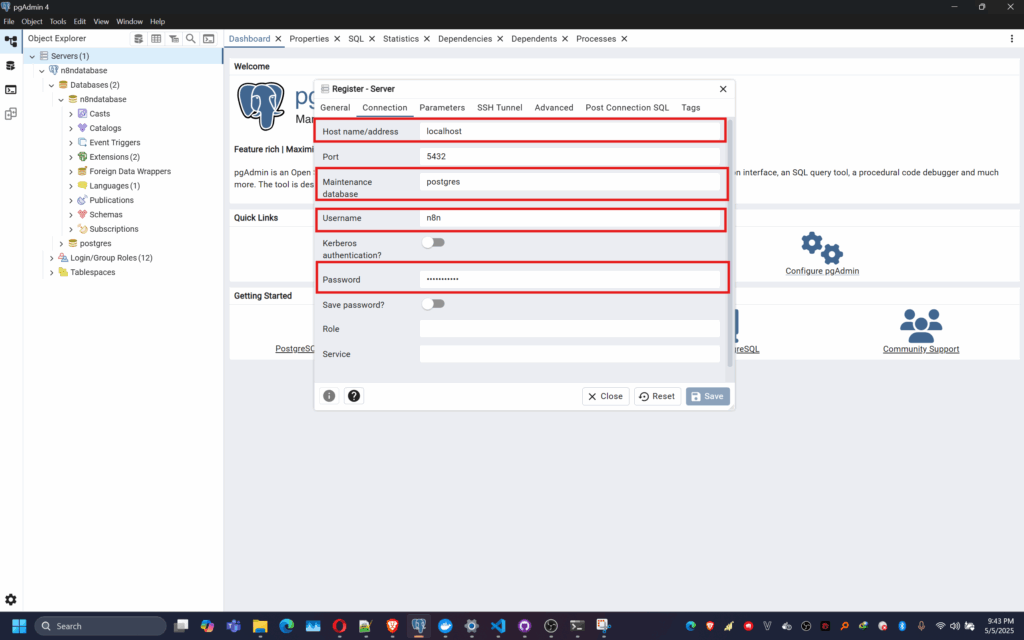Viewport: 1024px width, 640px height.
Task: Open the Post Connection SQL tab
Action: pyautogui.click(x=627, y=108)
